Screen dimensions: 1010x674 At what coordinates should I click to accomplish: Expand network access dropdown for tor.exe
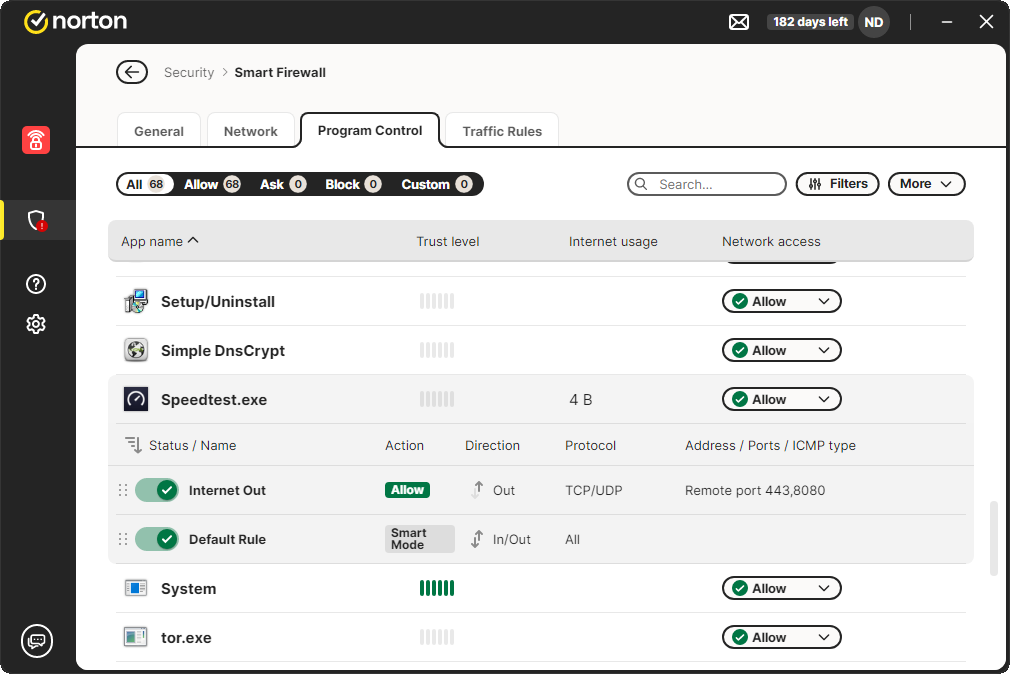[x=781, y=637]
